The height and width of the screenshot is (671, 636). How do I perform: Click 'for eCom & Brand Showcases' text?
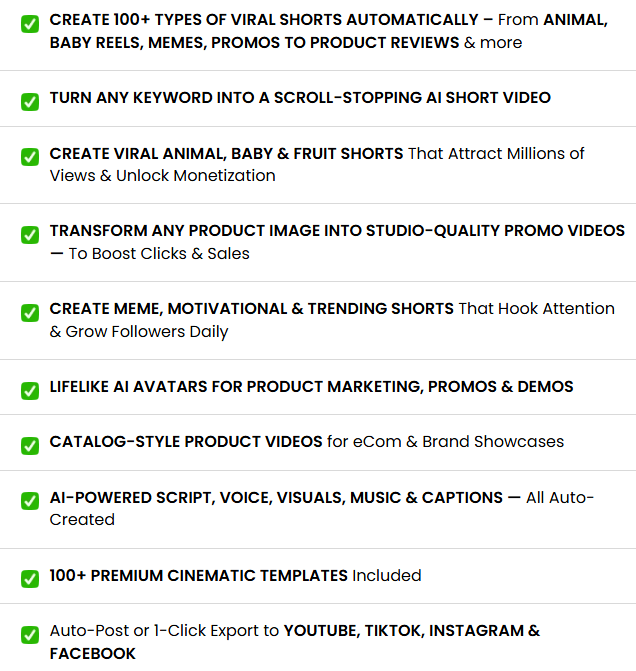(x=445, y=442)
